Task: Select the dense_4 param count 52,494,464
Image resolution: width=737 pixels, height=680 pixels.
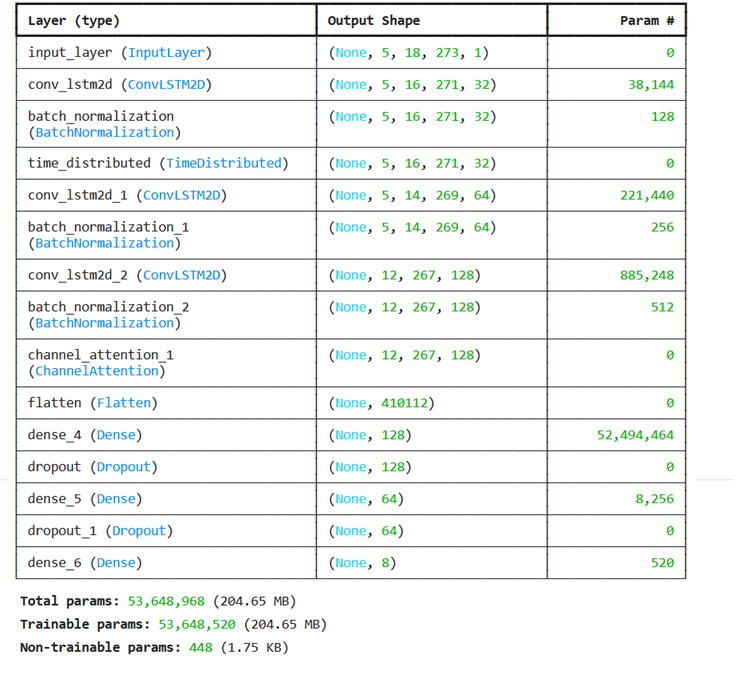Action: pos(635,435)
